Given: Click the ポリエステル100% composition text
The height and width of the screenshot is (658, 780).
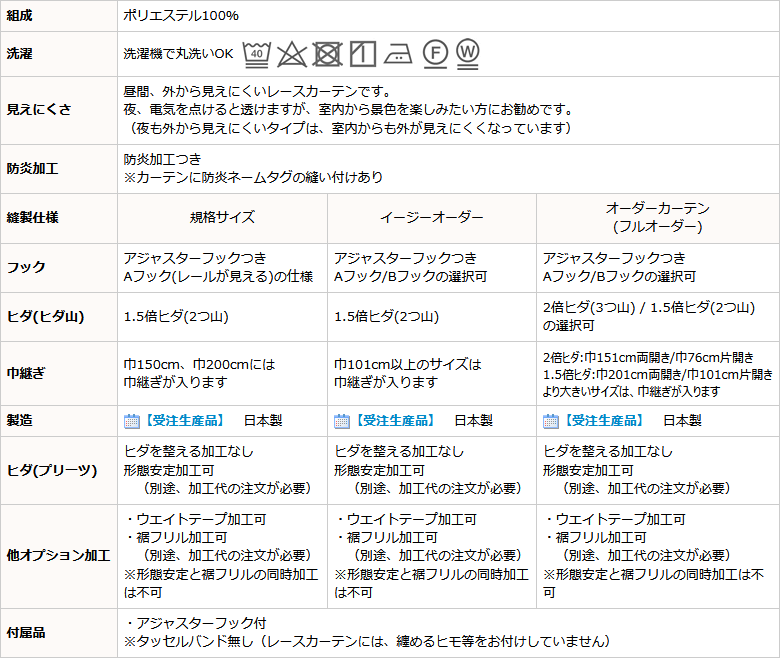Looking at the screenshot, I should click(x=181, y=16).
